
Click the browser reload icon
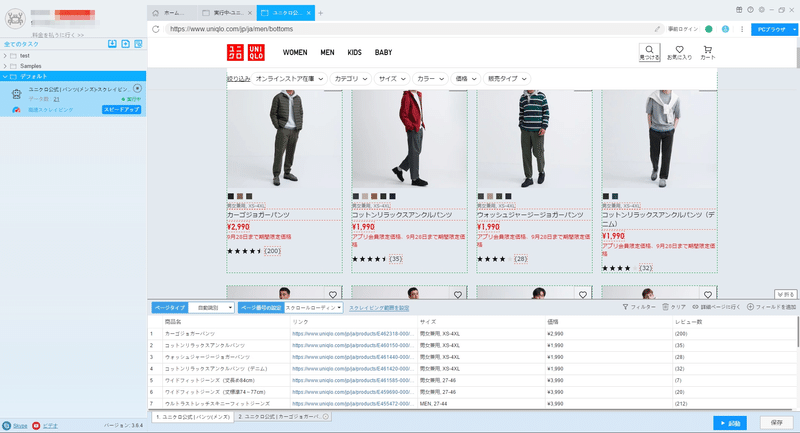156,29
